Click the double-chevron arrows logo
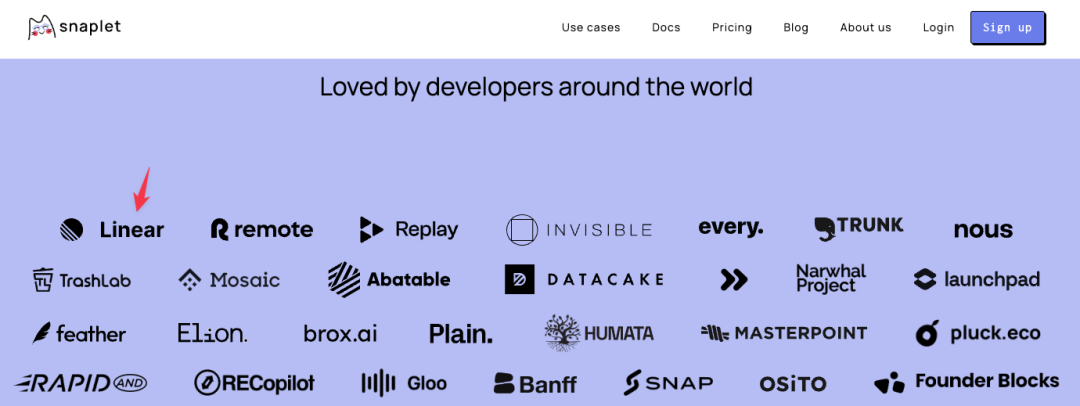Image resolution: width=1080 pixels, height=406 pixels. [734, 279]
